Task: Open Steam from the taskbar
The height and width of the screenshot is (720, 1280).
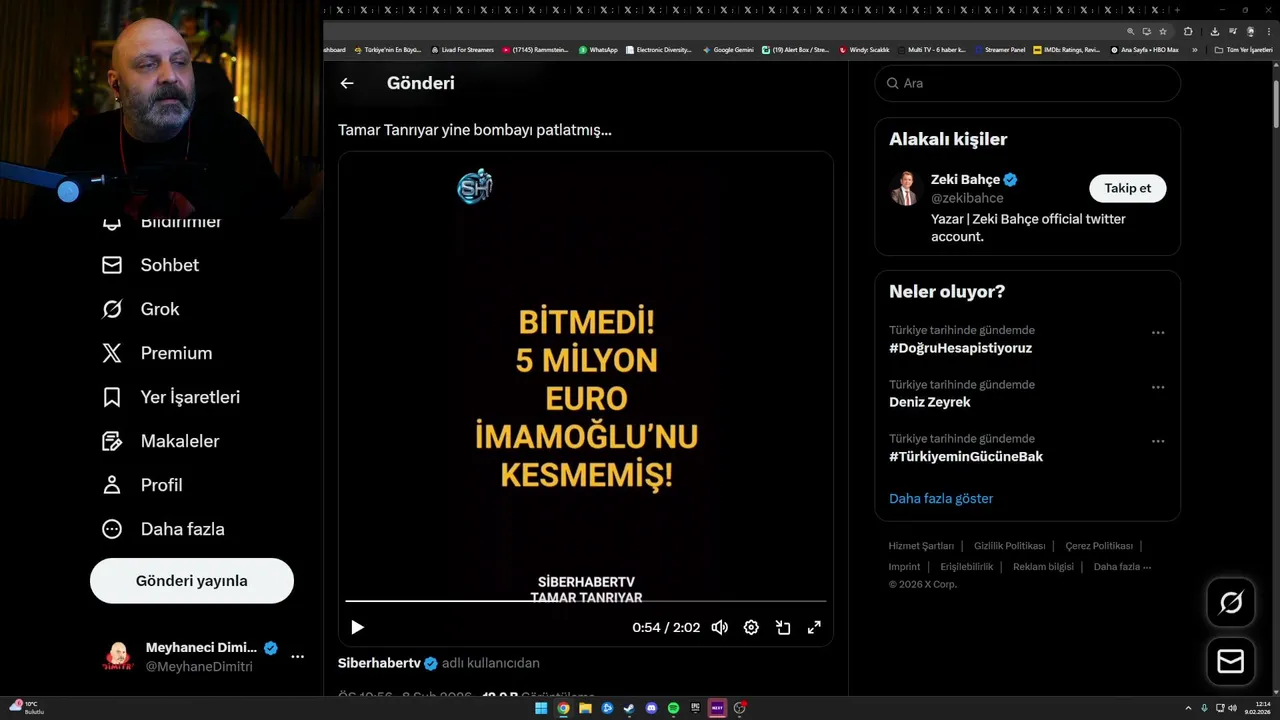Action: [x=629, y=708]
